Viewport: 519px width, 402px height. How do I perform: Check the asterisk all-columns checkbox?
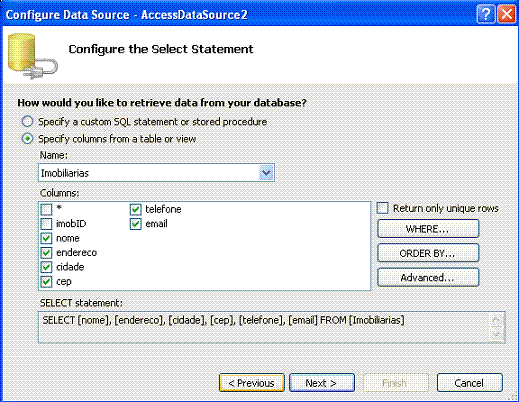pos(46,209)
